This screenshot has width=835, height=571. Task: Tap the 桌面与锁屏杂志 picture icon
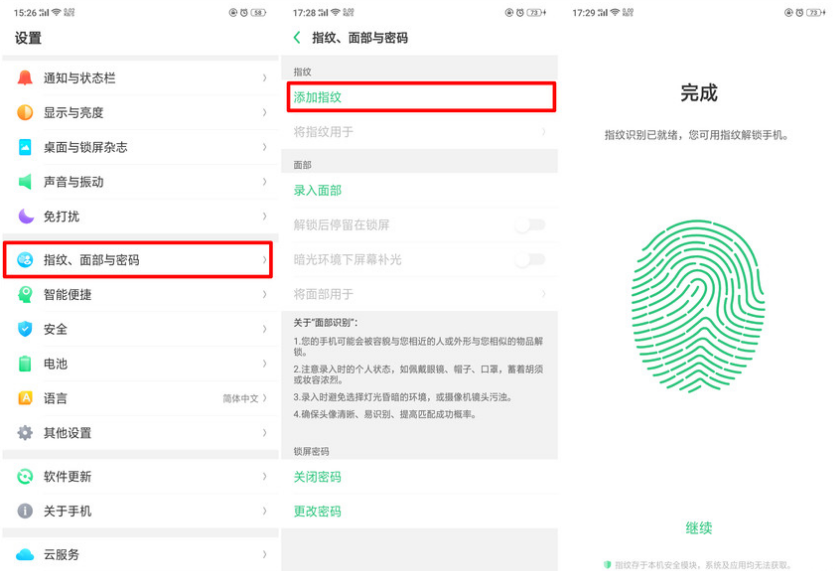(x=25, y=147)
